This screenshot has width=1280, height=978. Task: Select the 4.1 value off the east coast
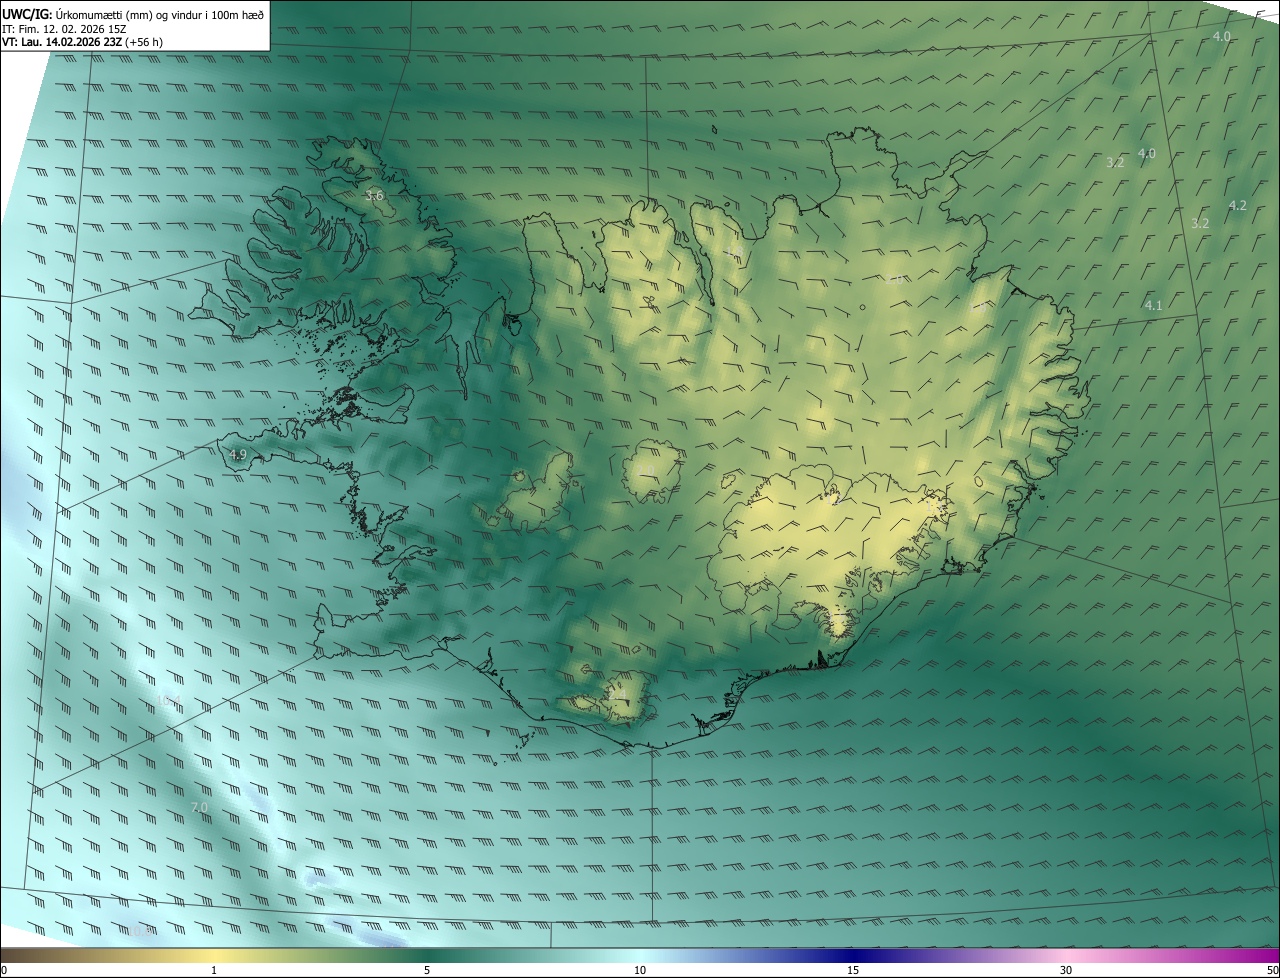point(1153,305)
